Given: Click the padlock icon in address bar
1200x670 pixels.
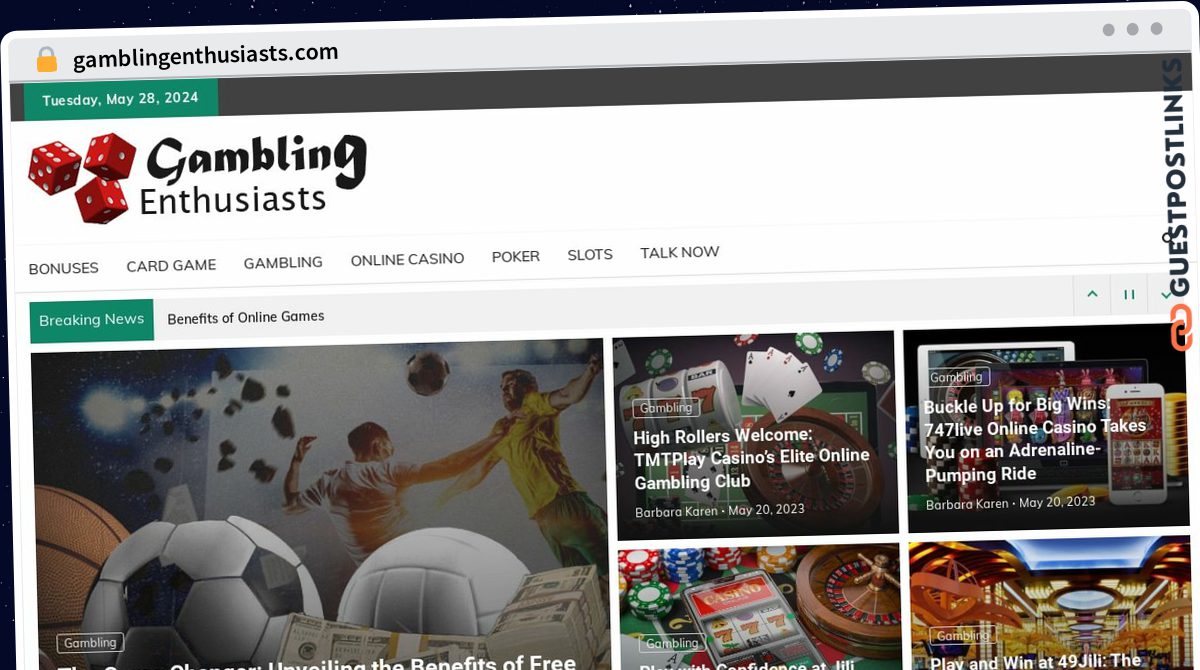Looking at the screenshot, I should [x=46, y=59].
